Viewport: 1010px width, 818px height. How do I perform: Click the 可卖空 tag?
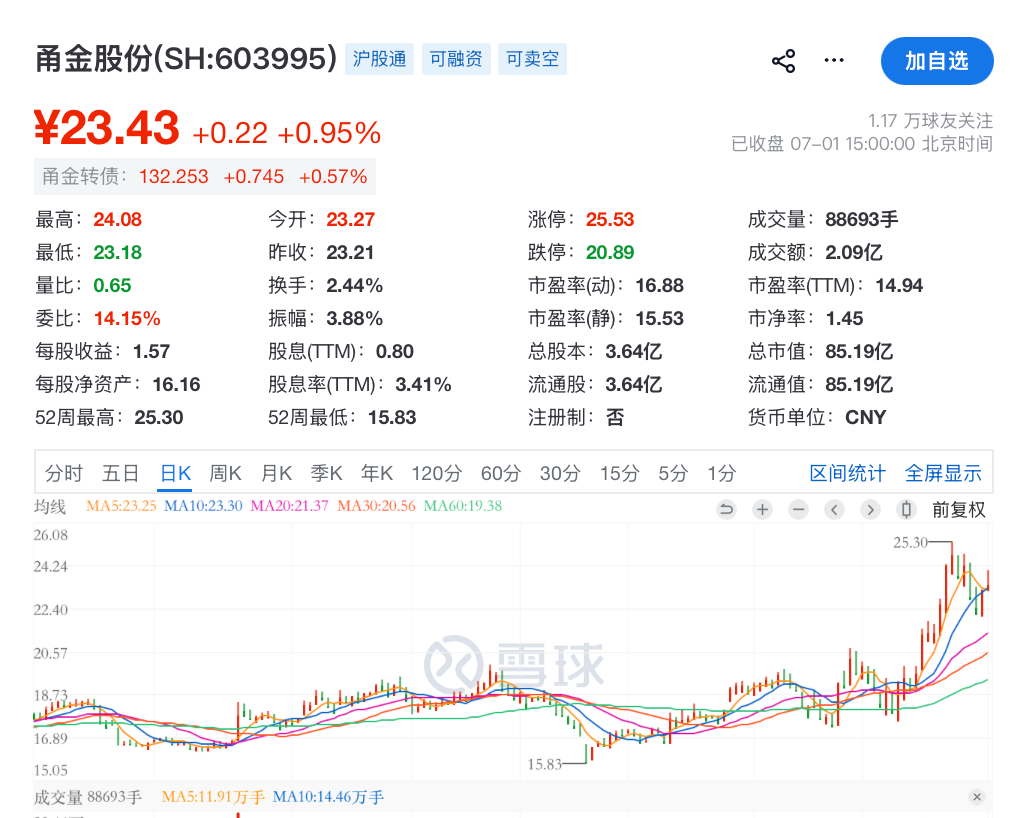click(532, 59)
